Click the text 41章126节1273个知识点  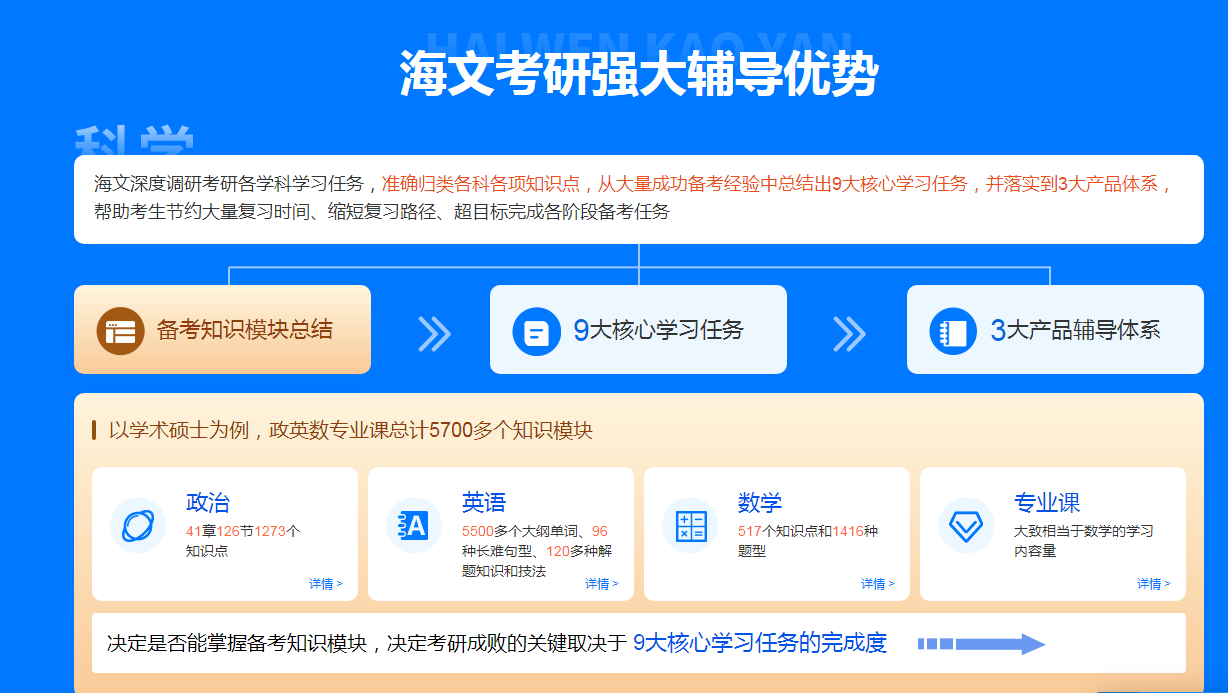243,541
